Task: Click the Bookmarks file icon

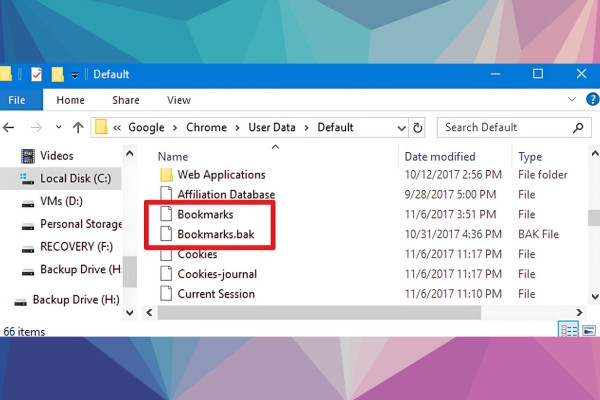Action: 166,214
